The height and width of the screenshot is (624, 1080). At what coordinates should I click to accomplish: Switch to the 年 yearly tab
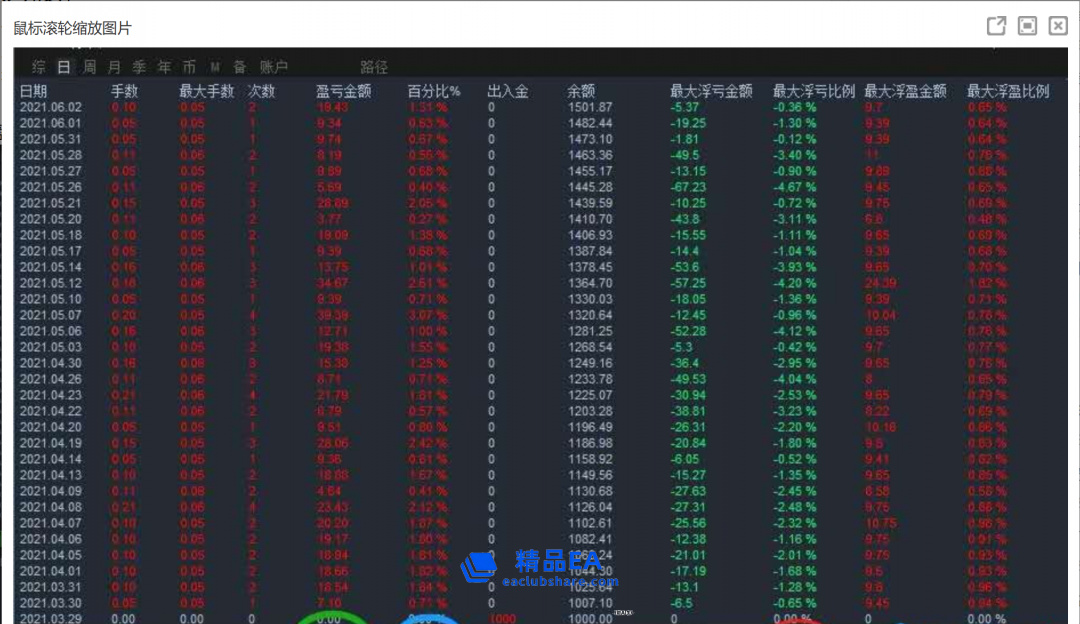pyautogui.click(x=164, y=67)
